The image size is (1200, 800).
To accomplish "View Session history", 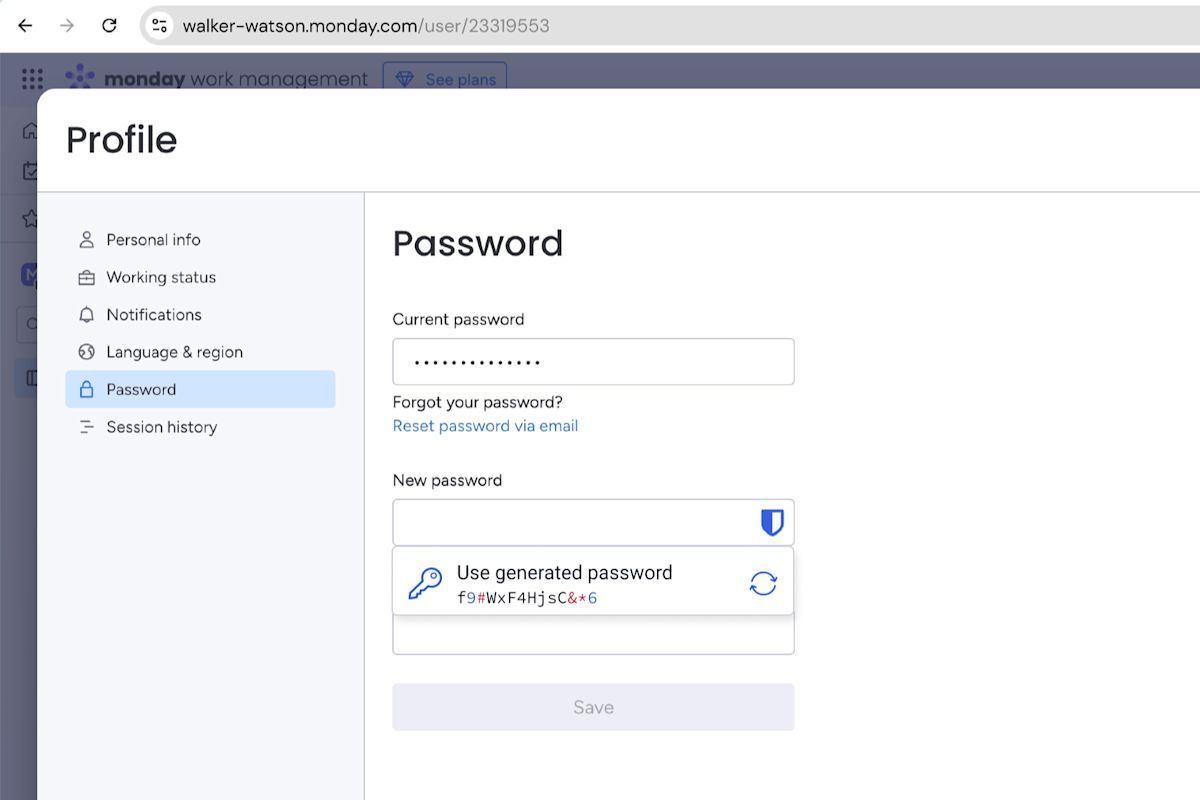I will pos(161,427).
